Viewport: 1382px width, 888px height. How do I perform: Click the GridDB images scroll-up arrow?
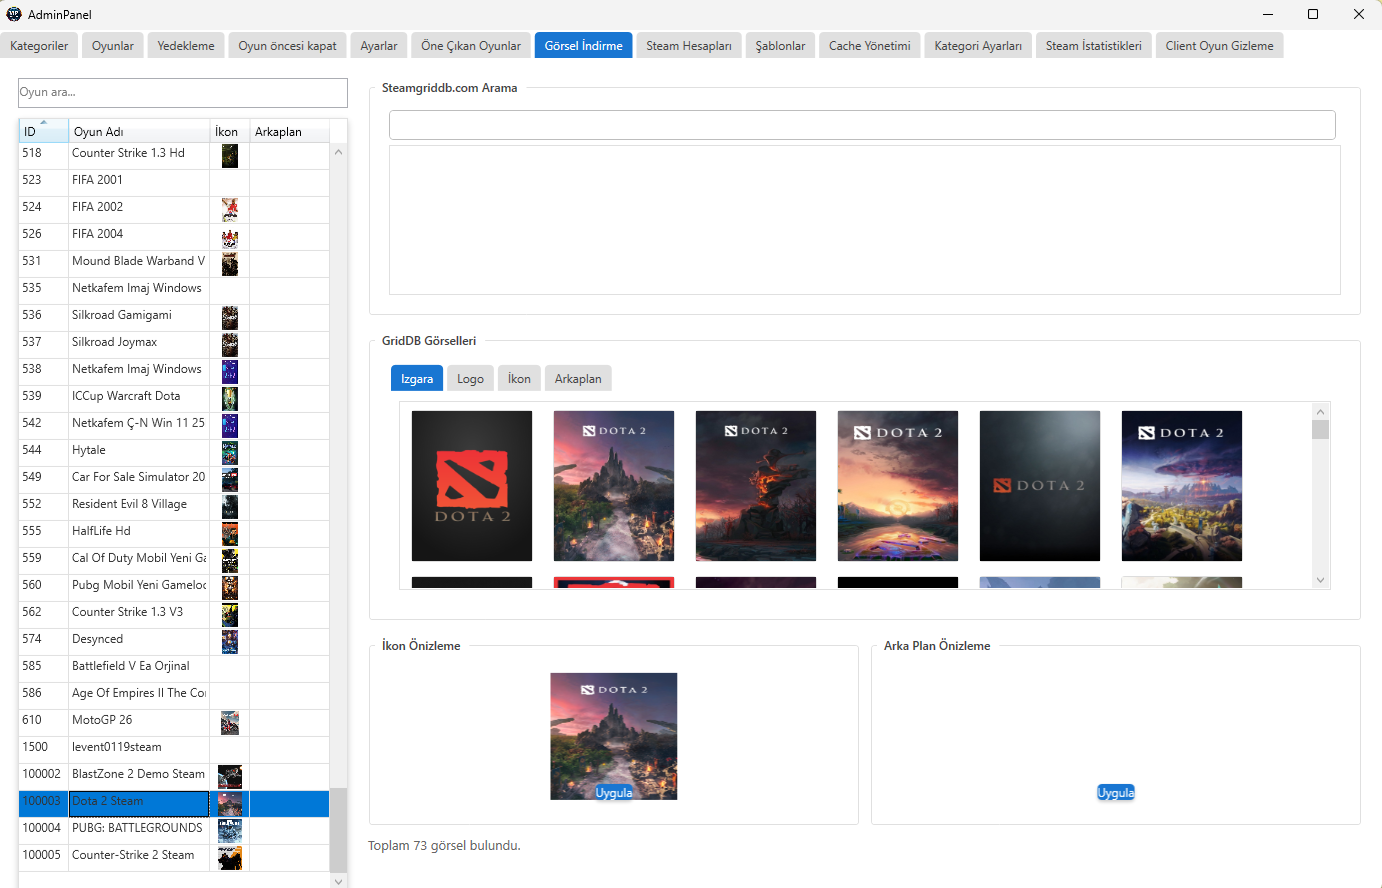point(1320,412)
